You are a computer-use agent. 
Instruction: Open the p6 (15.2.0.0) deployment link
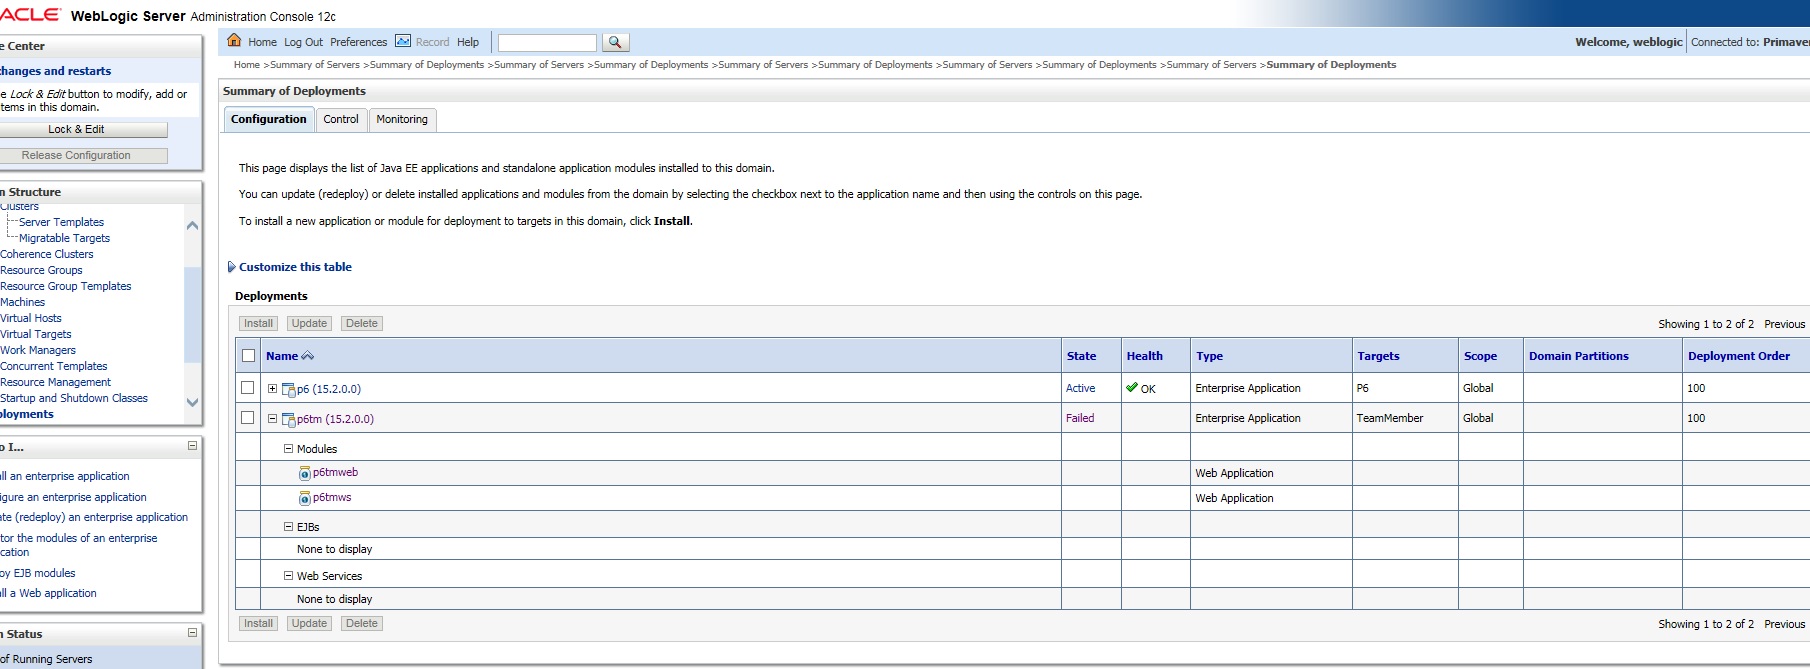click(329, 390)
